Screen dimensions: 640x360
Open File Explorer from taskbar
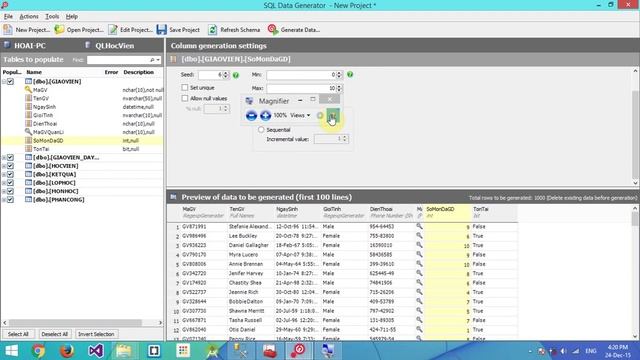point(124,351)
